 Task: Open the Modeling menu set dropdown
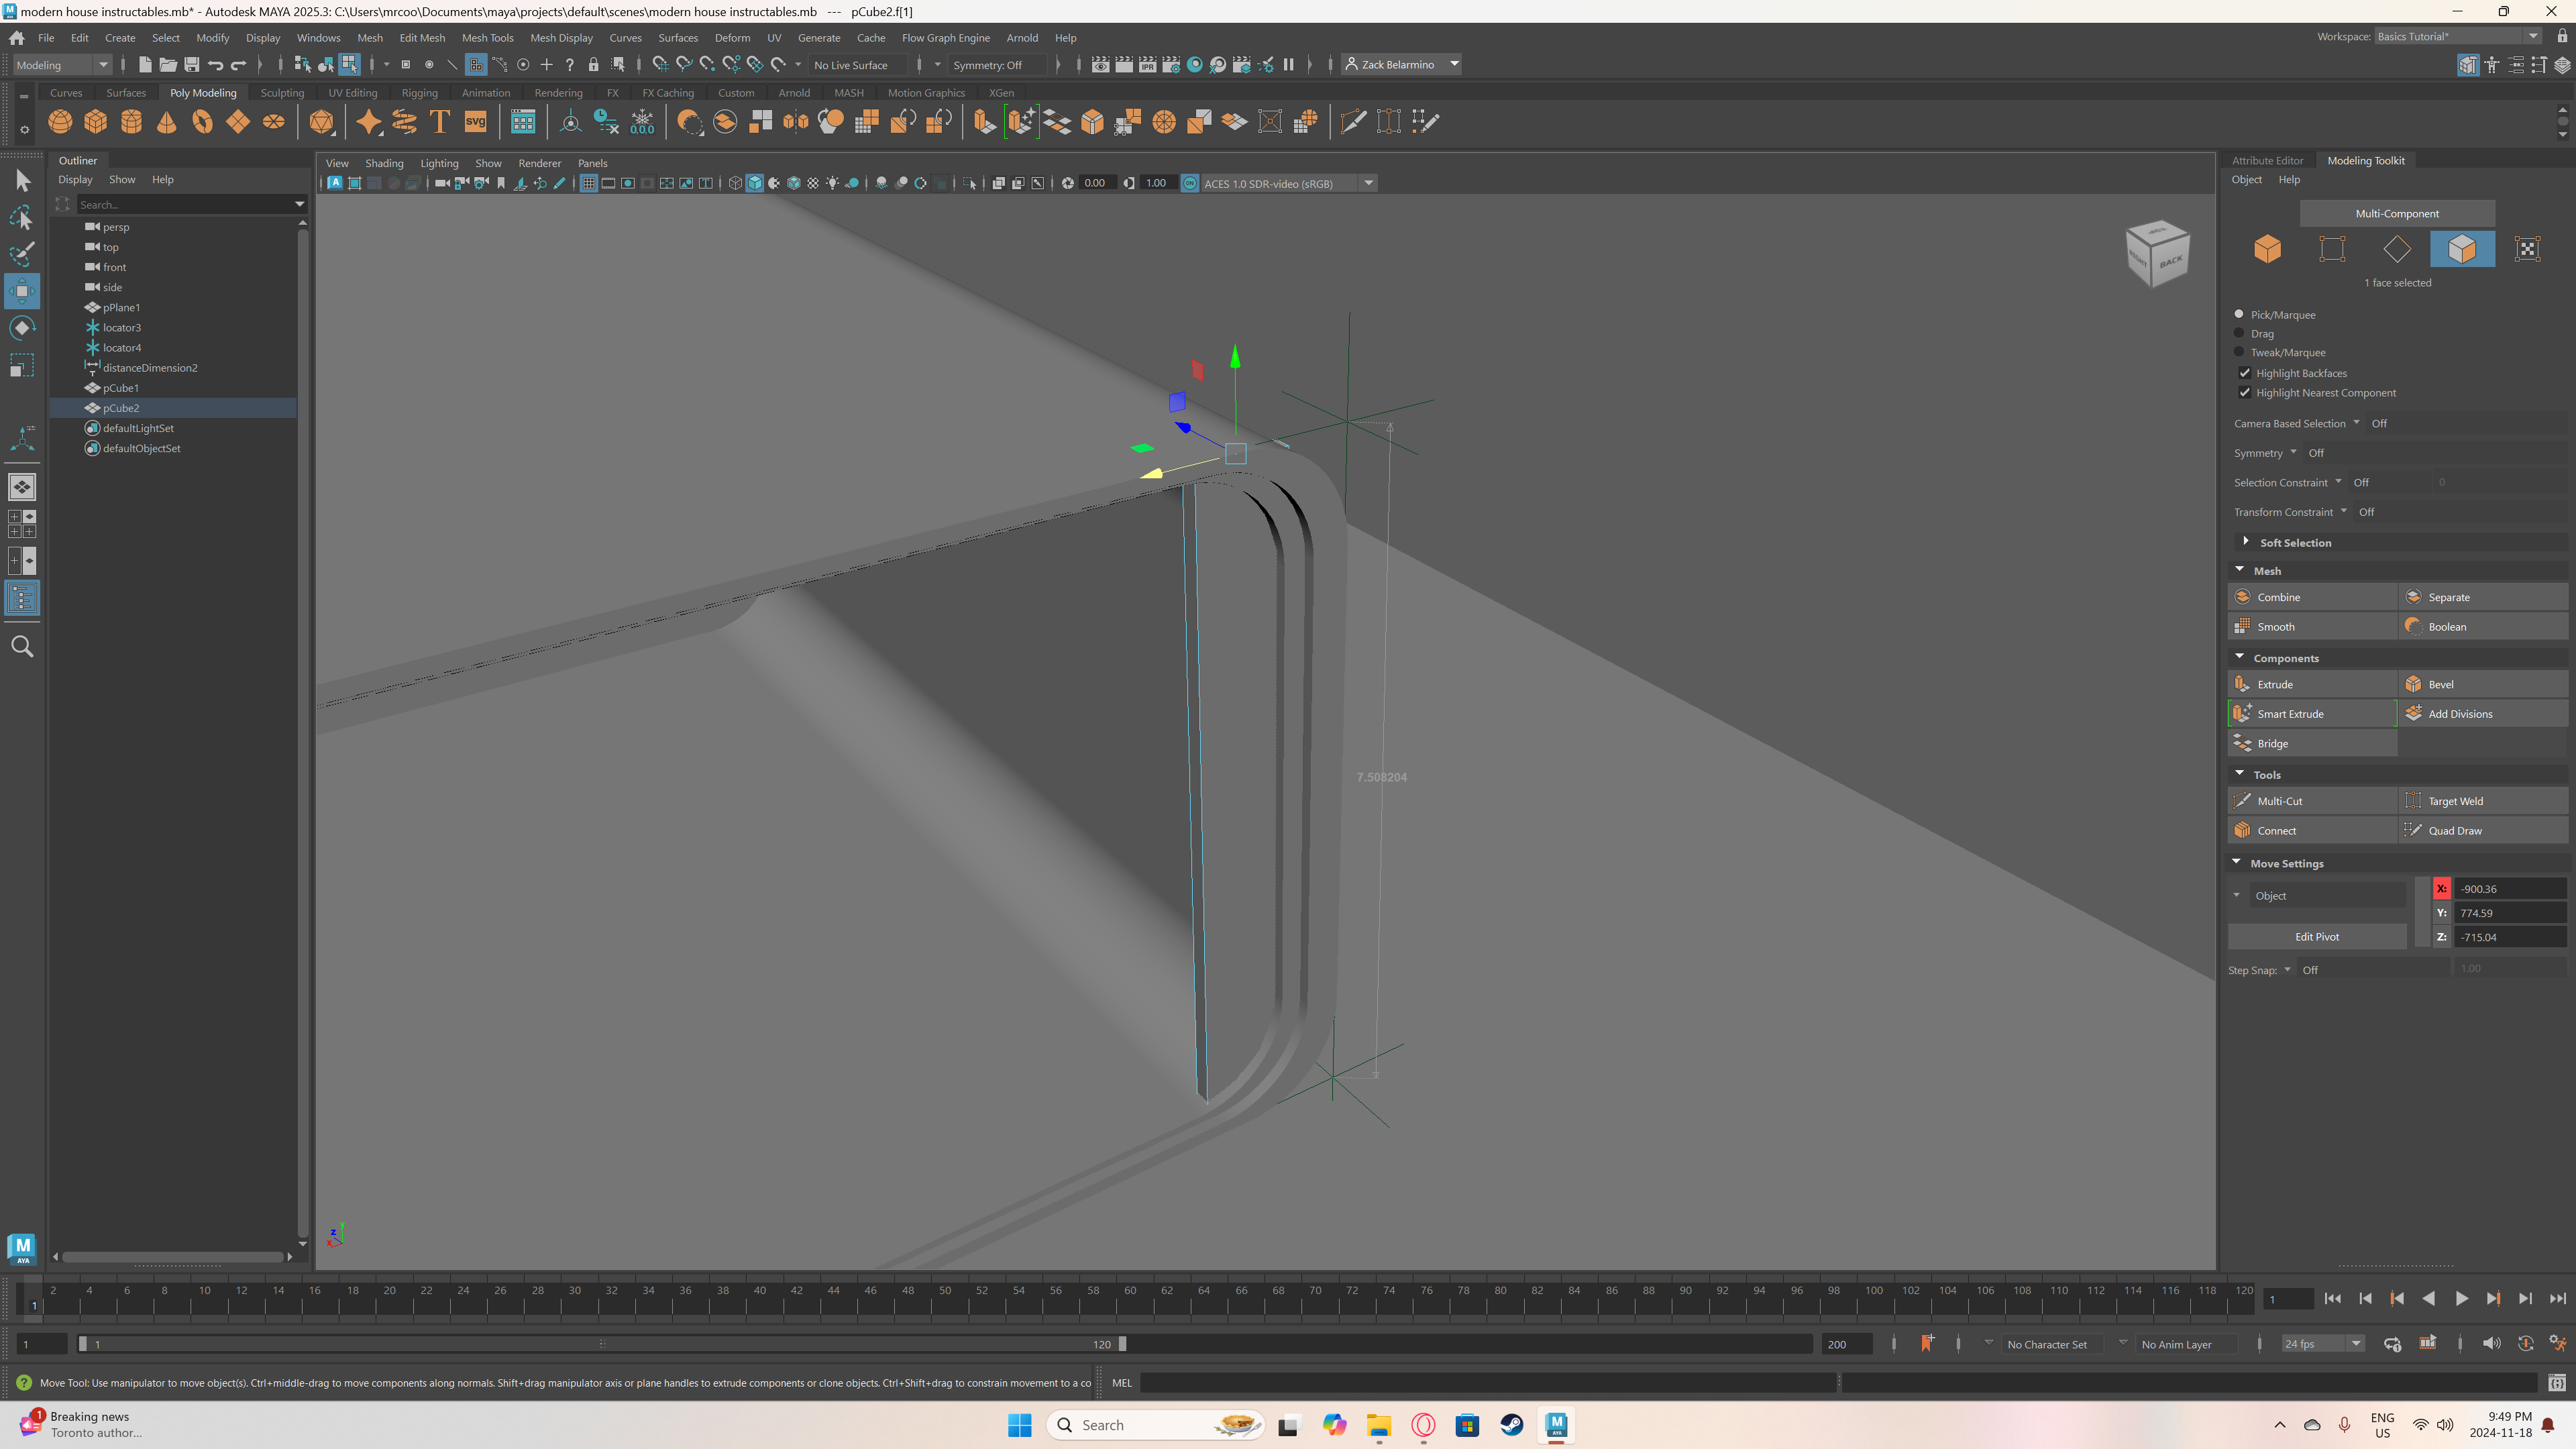(62, 65)
